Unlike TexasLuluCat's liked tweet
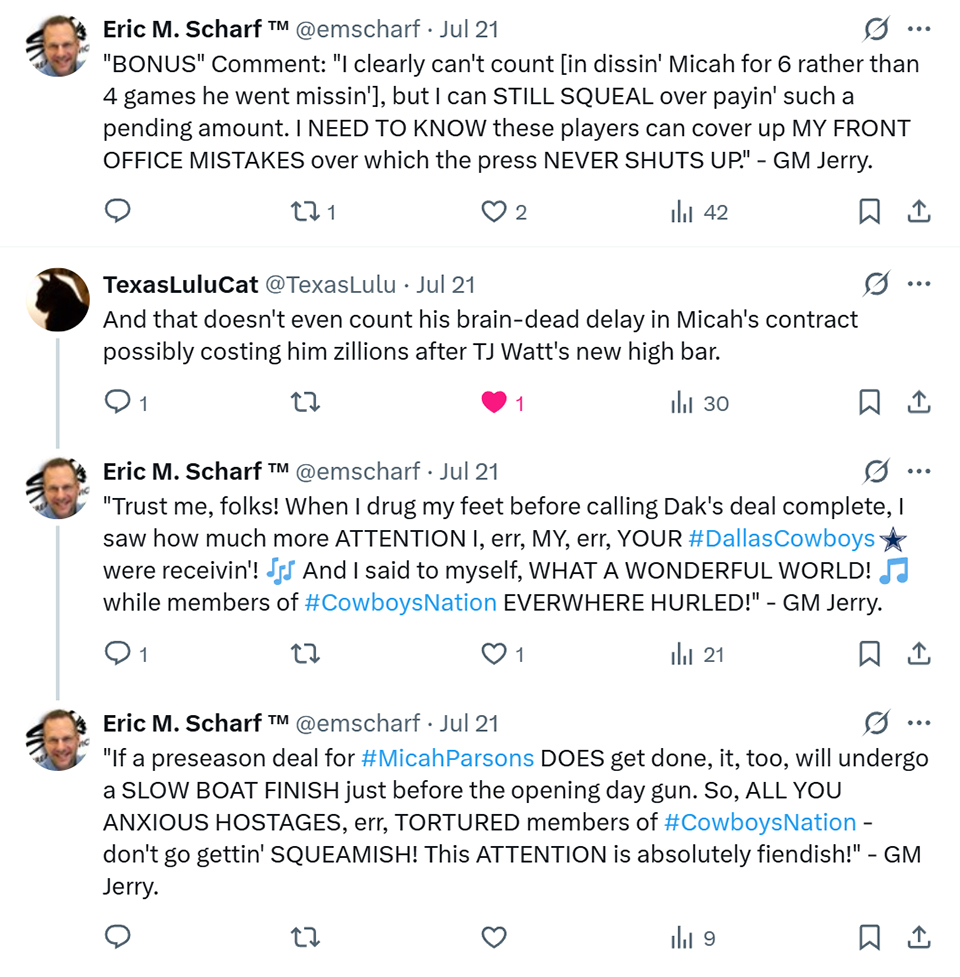The image size is (960, 977). [494, 403]
